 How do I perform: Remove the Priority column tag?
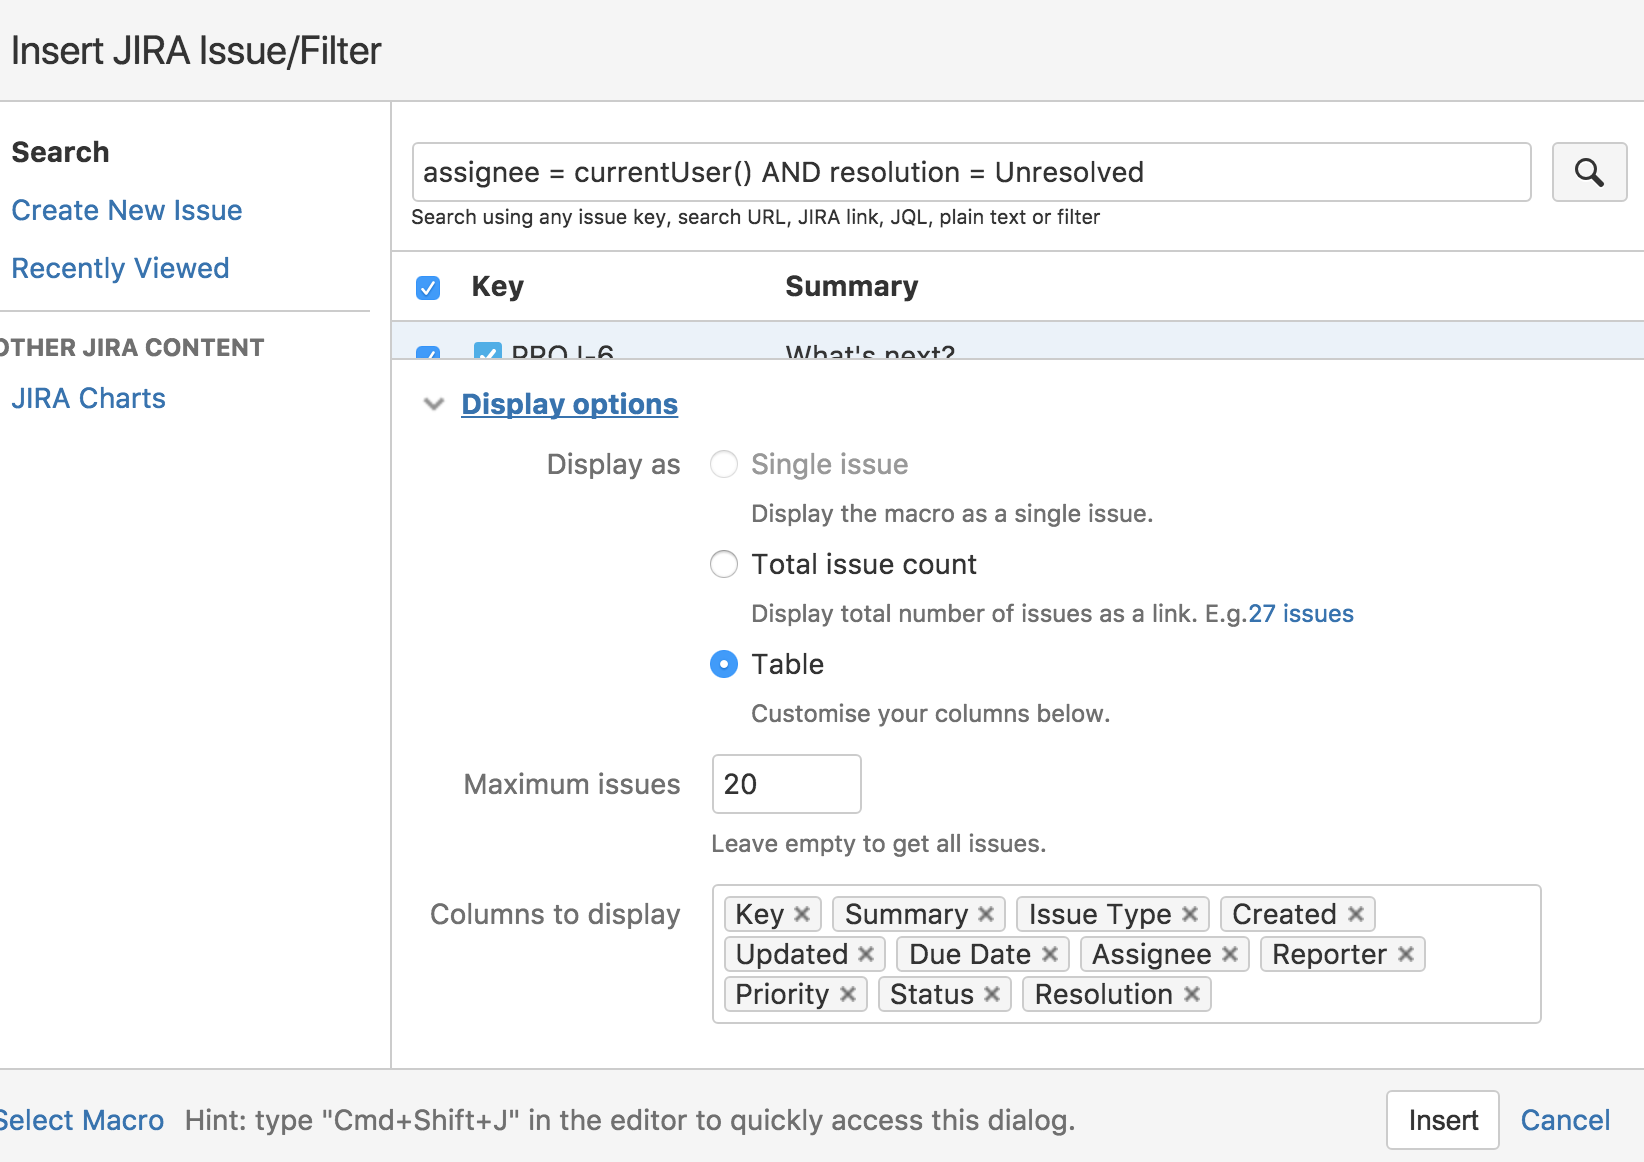(849, 993)
